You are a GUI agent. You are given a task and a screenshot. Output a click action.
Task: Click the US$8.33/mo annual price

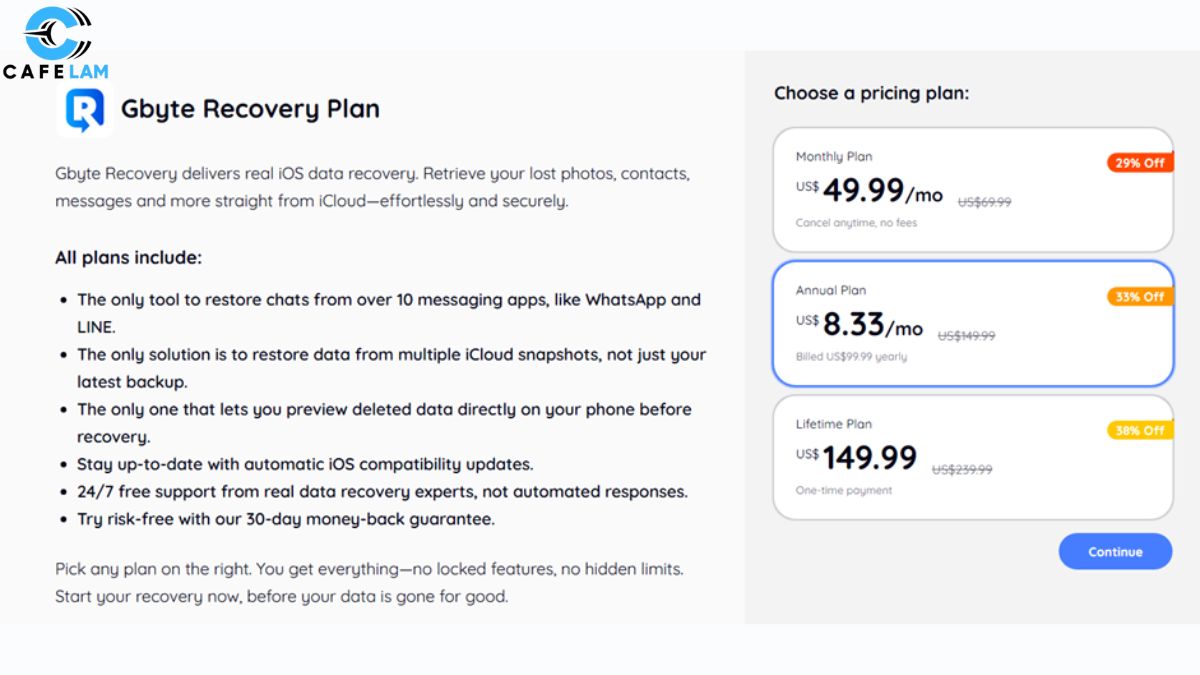(859, 324)
